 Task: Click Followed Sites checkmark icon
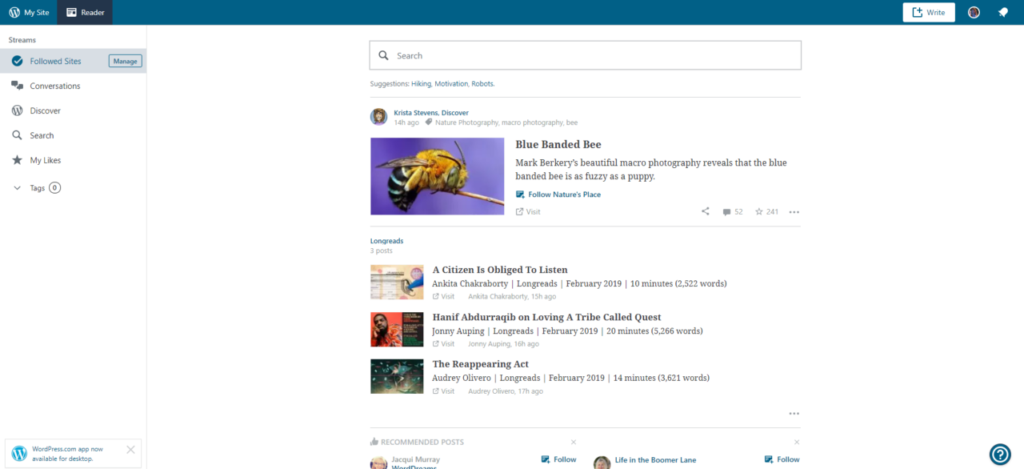click(17, 61)
